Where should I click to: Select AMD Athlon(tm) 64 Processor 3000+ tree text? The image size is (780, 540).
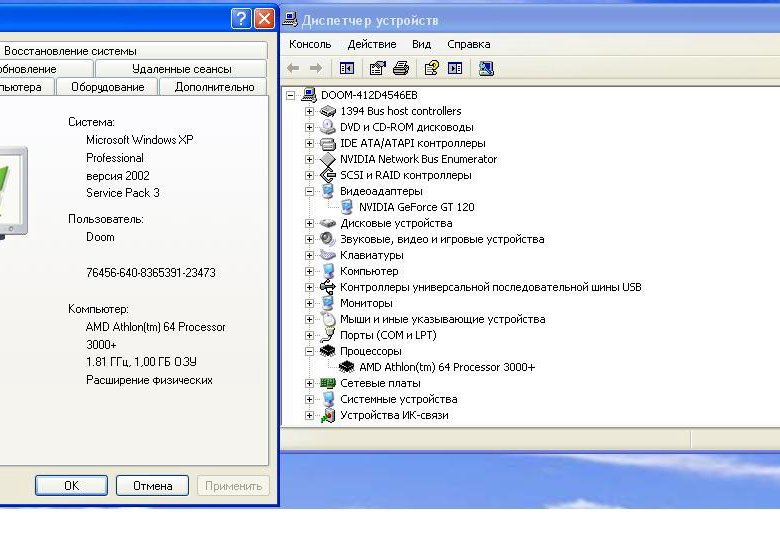pos(447,367)
